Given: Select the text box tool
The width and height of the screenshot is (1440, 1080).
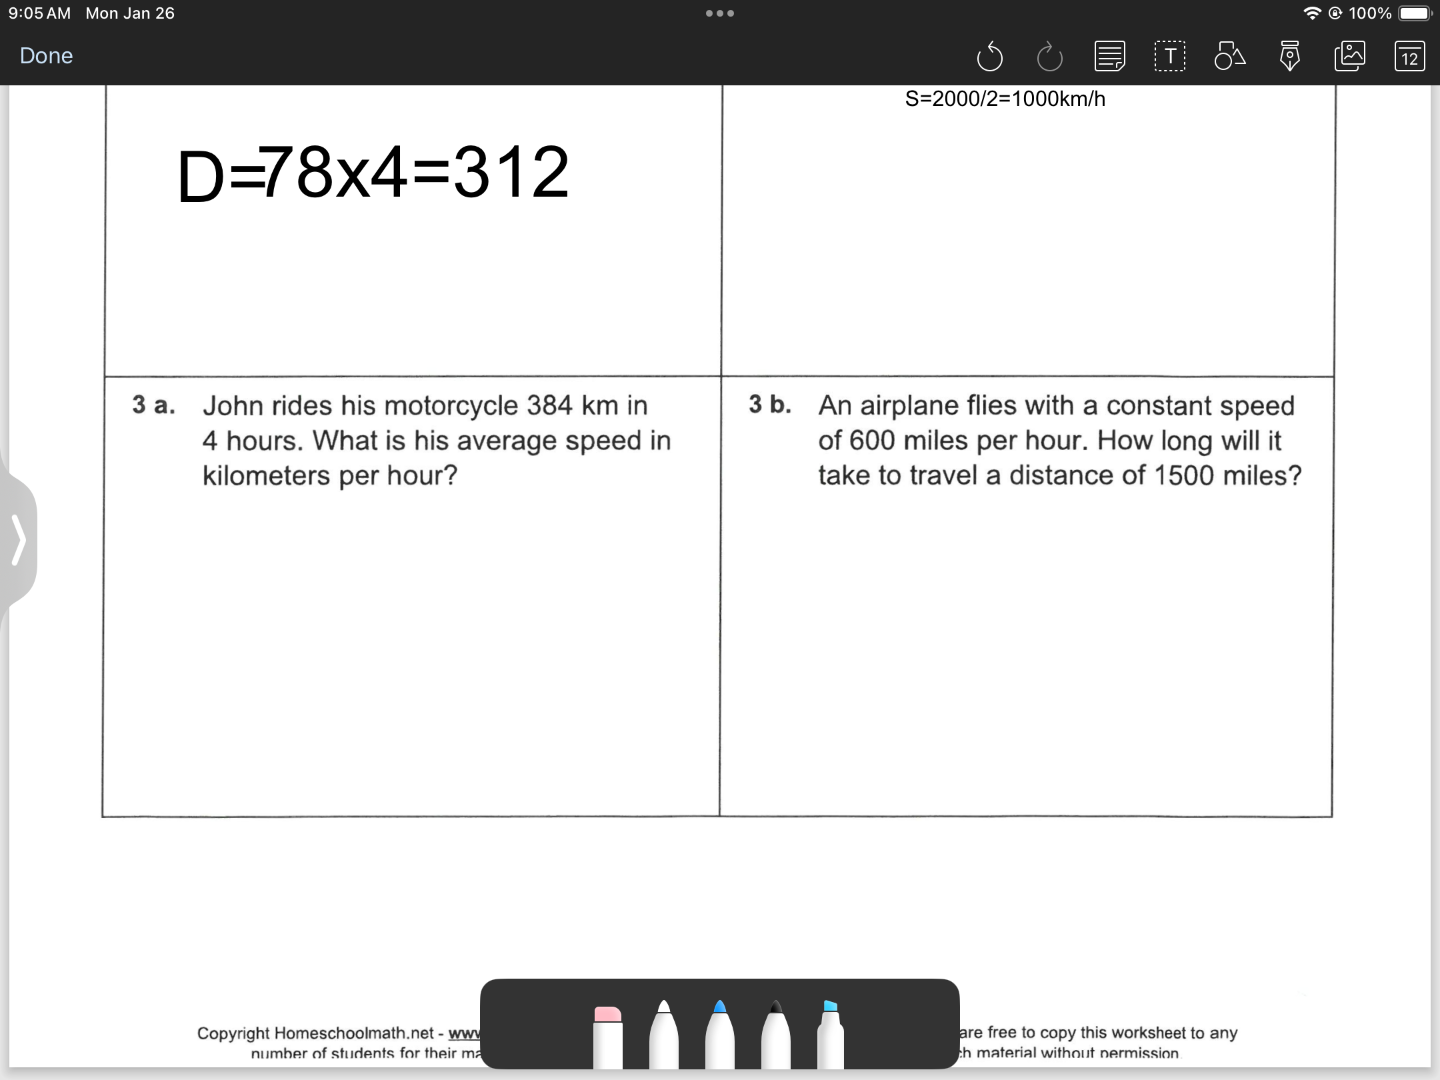Looking at the screenshot, I should coord(1169,57).
